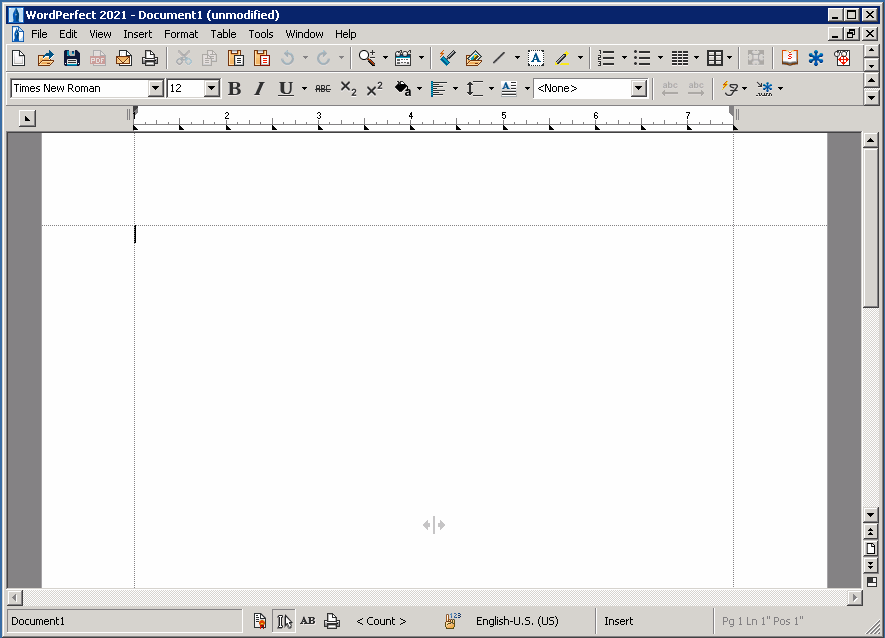Open the font size 12 dropdown

[x=212, y=89]
